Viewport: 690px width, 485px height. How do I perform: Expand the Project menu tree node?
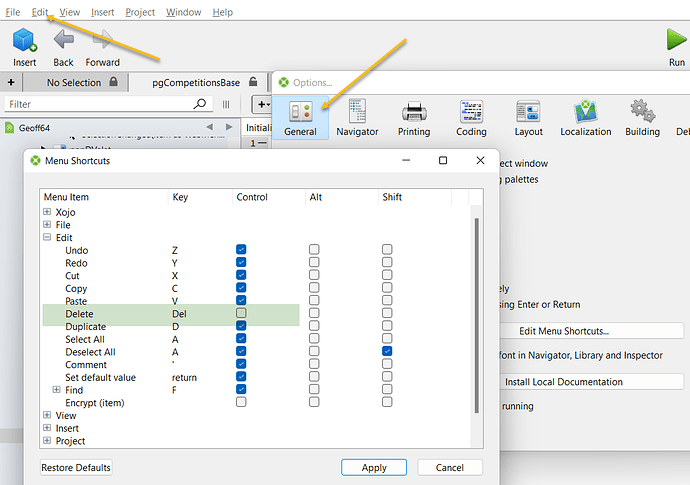pos(47,441)
